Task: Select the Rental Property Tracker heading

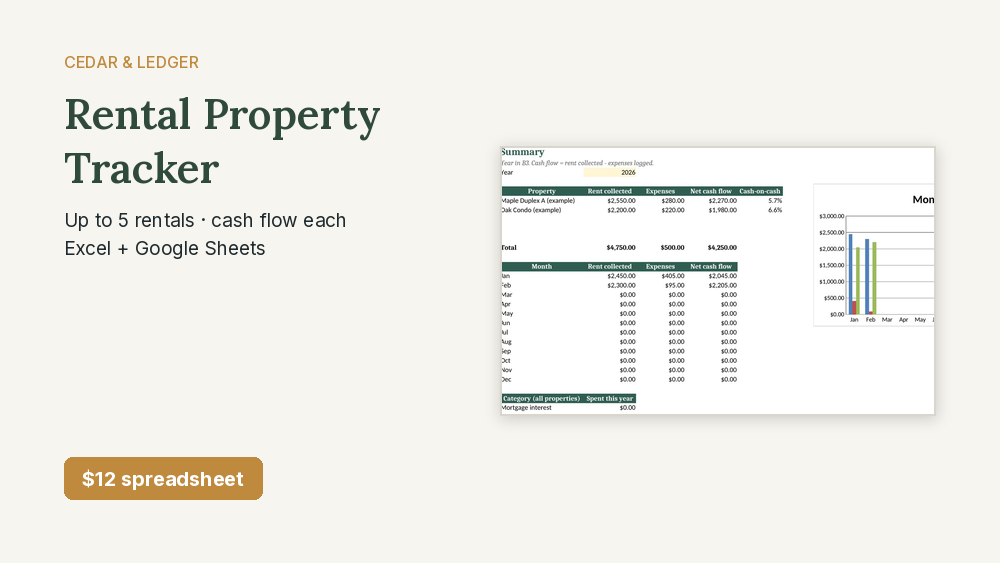Action: (x=222, y=141)
